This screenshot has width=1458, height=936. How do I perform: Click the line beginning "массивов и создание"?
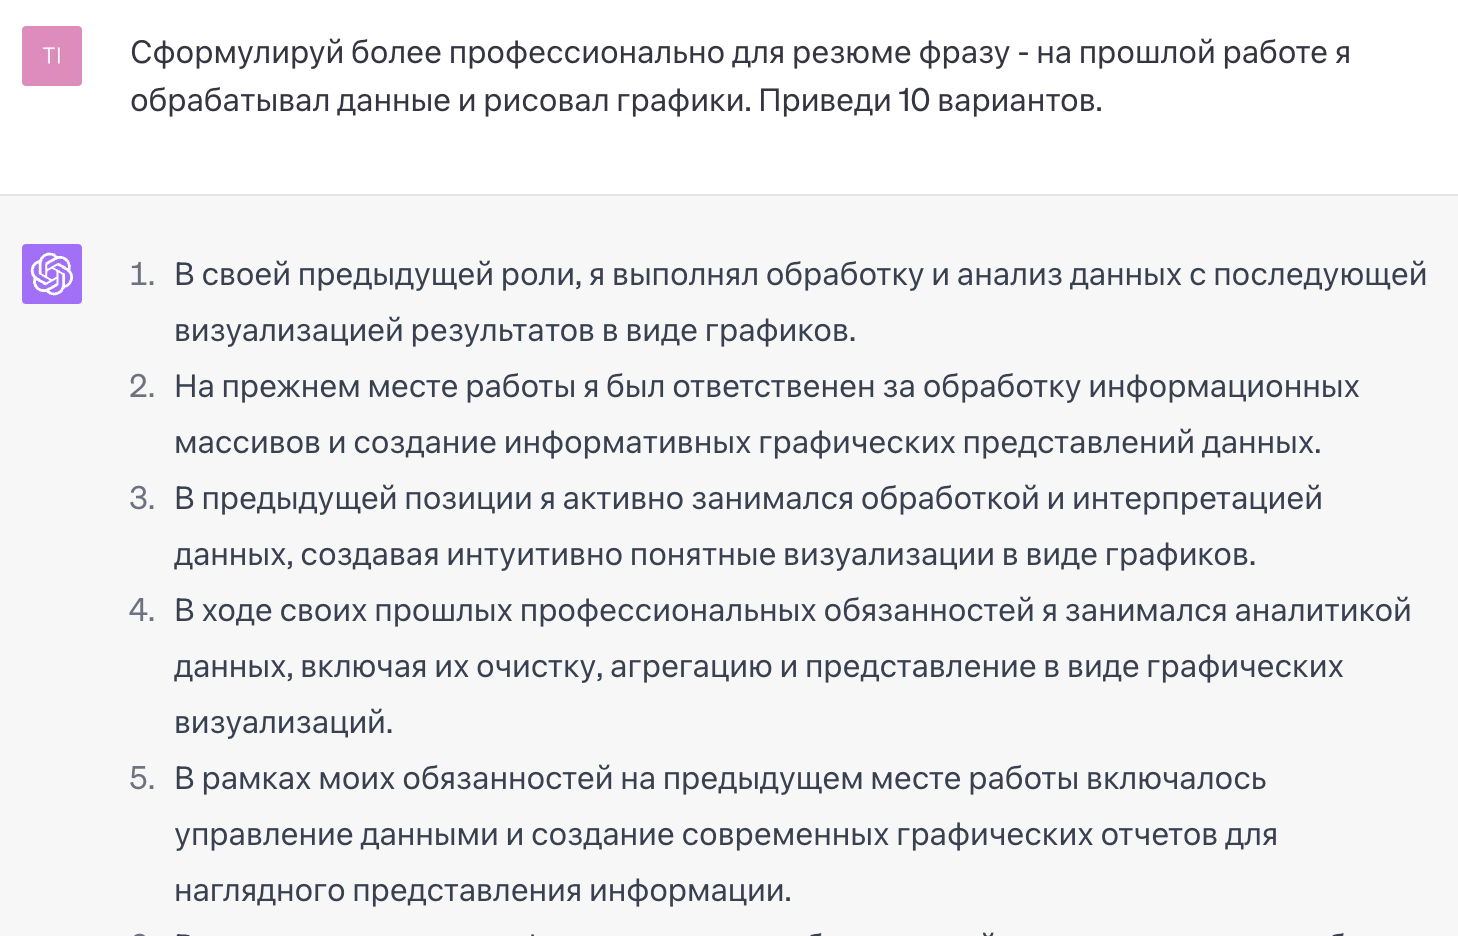click(747, 443)
